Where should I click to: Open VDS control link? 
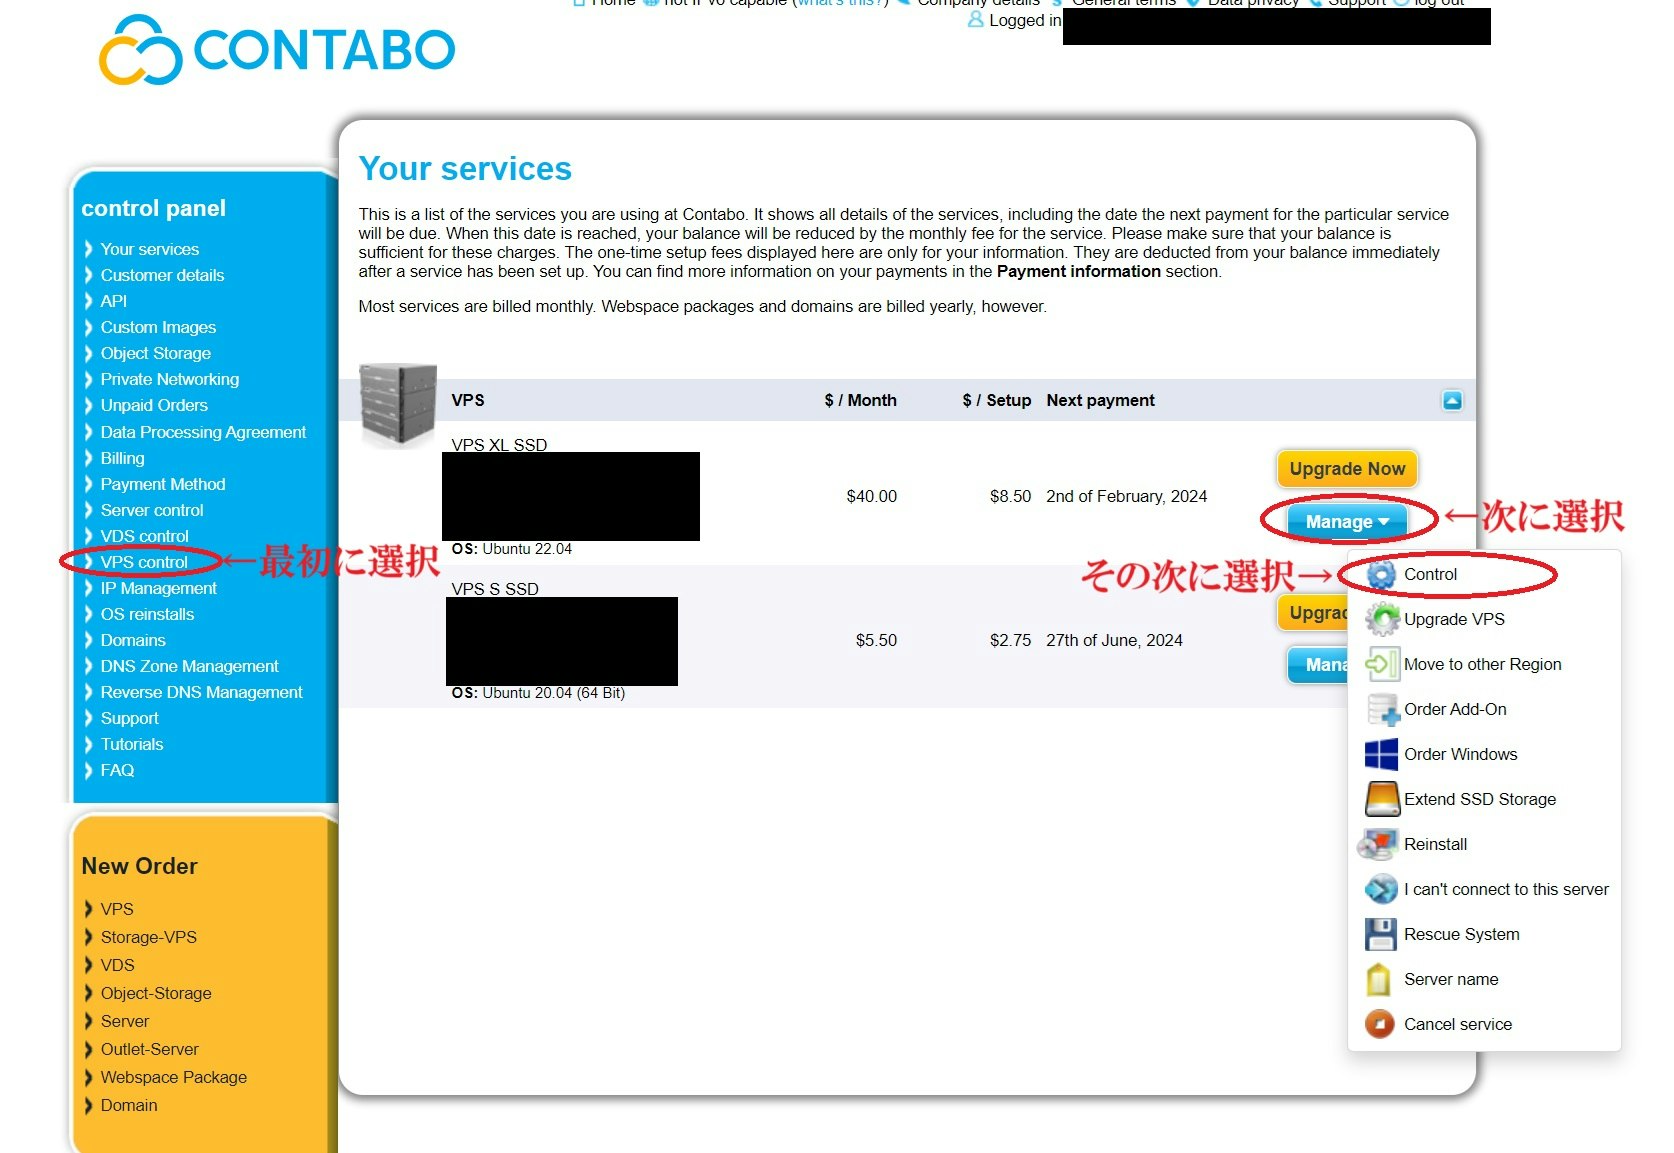144,536
